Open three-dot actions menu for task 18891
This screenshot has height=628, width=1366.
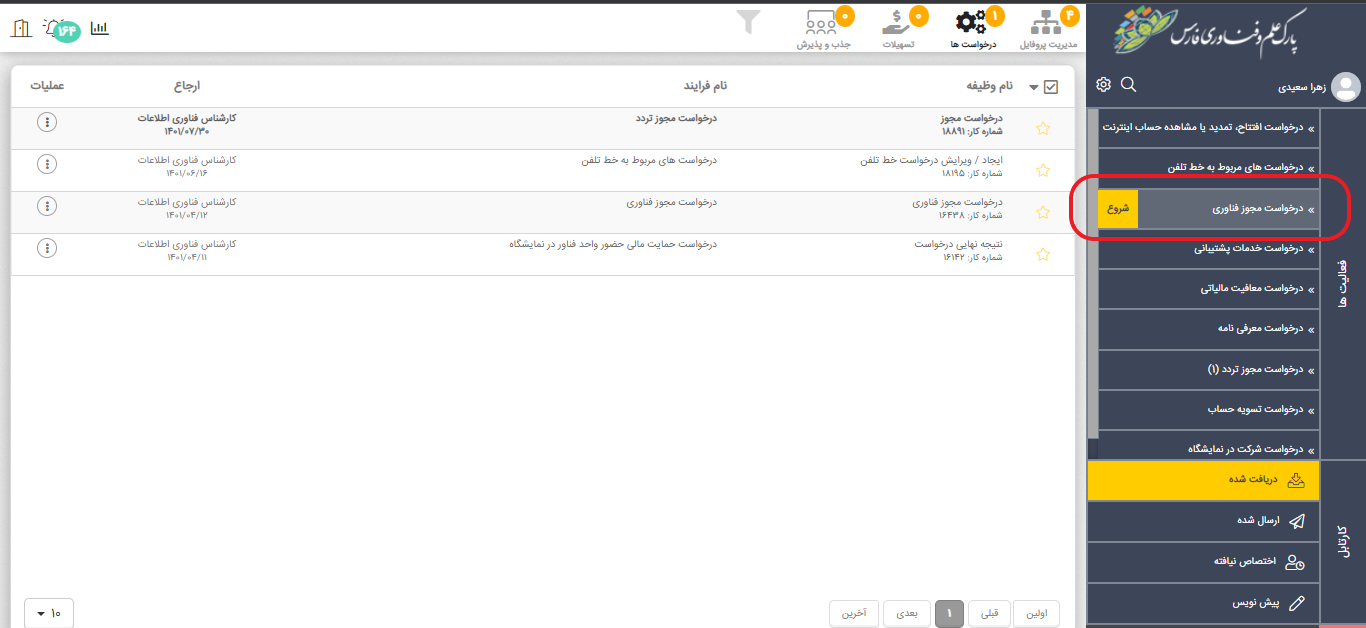46,122
